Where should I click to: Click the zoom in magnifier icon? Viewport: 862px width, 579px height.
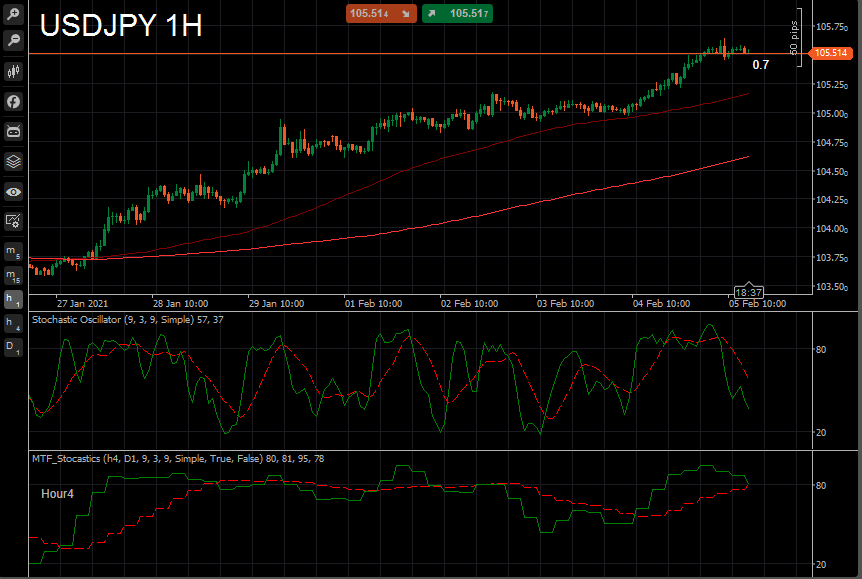click(x=13, y=13)
